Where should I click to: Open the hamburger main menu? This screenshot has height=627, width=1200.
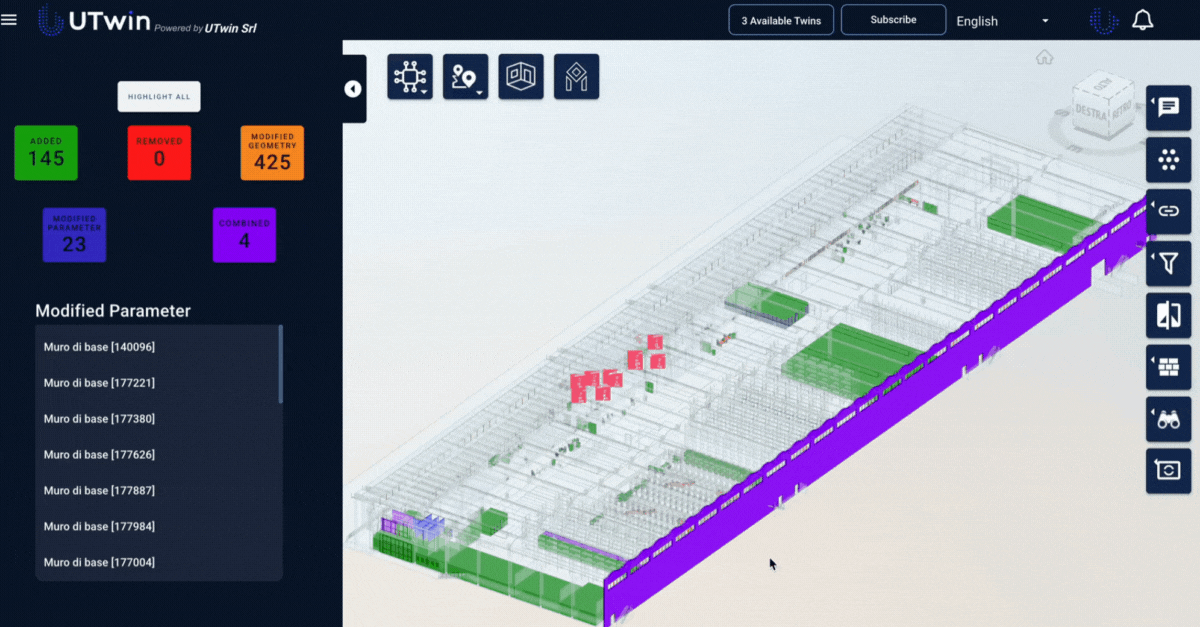click(10, 20)
